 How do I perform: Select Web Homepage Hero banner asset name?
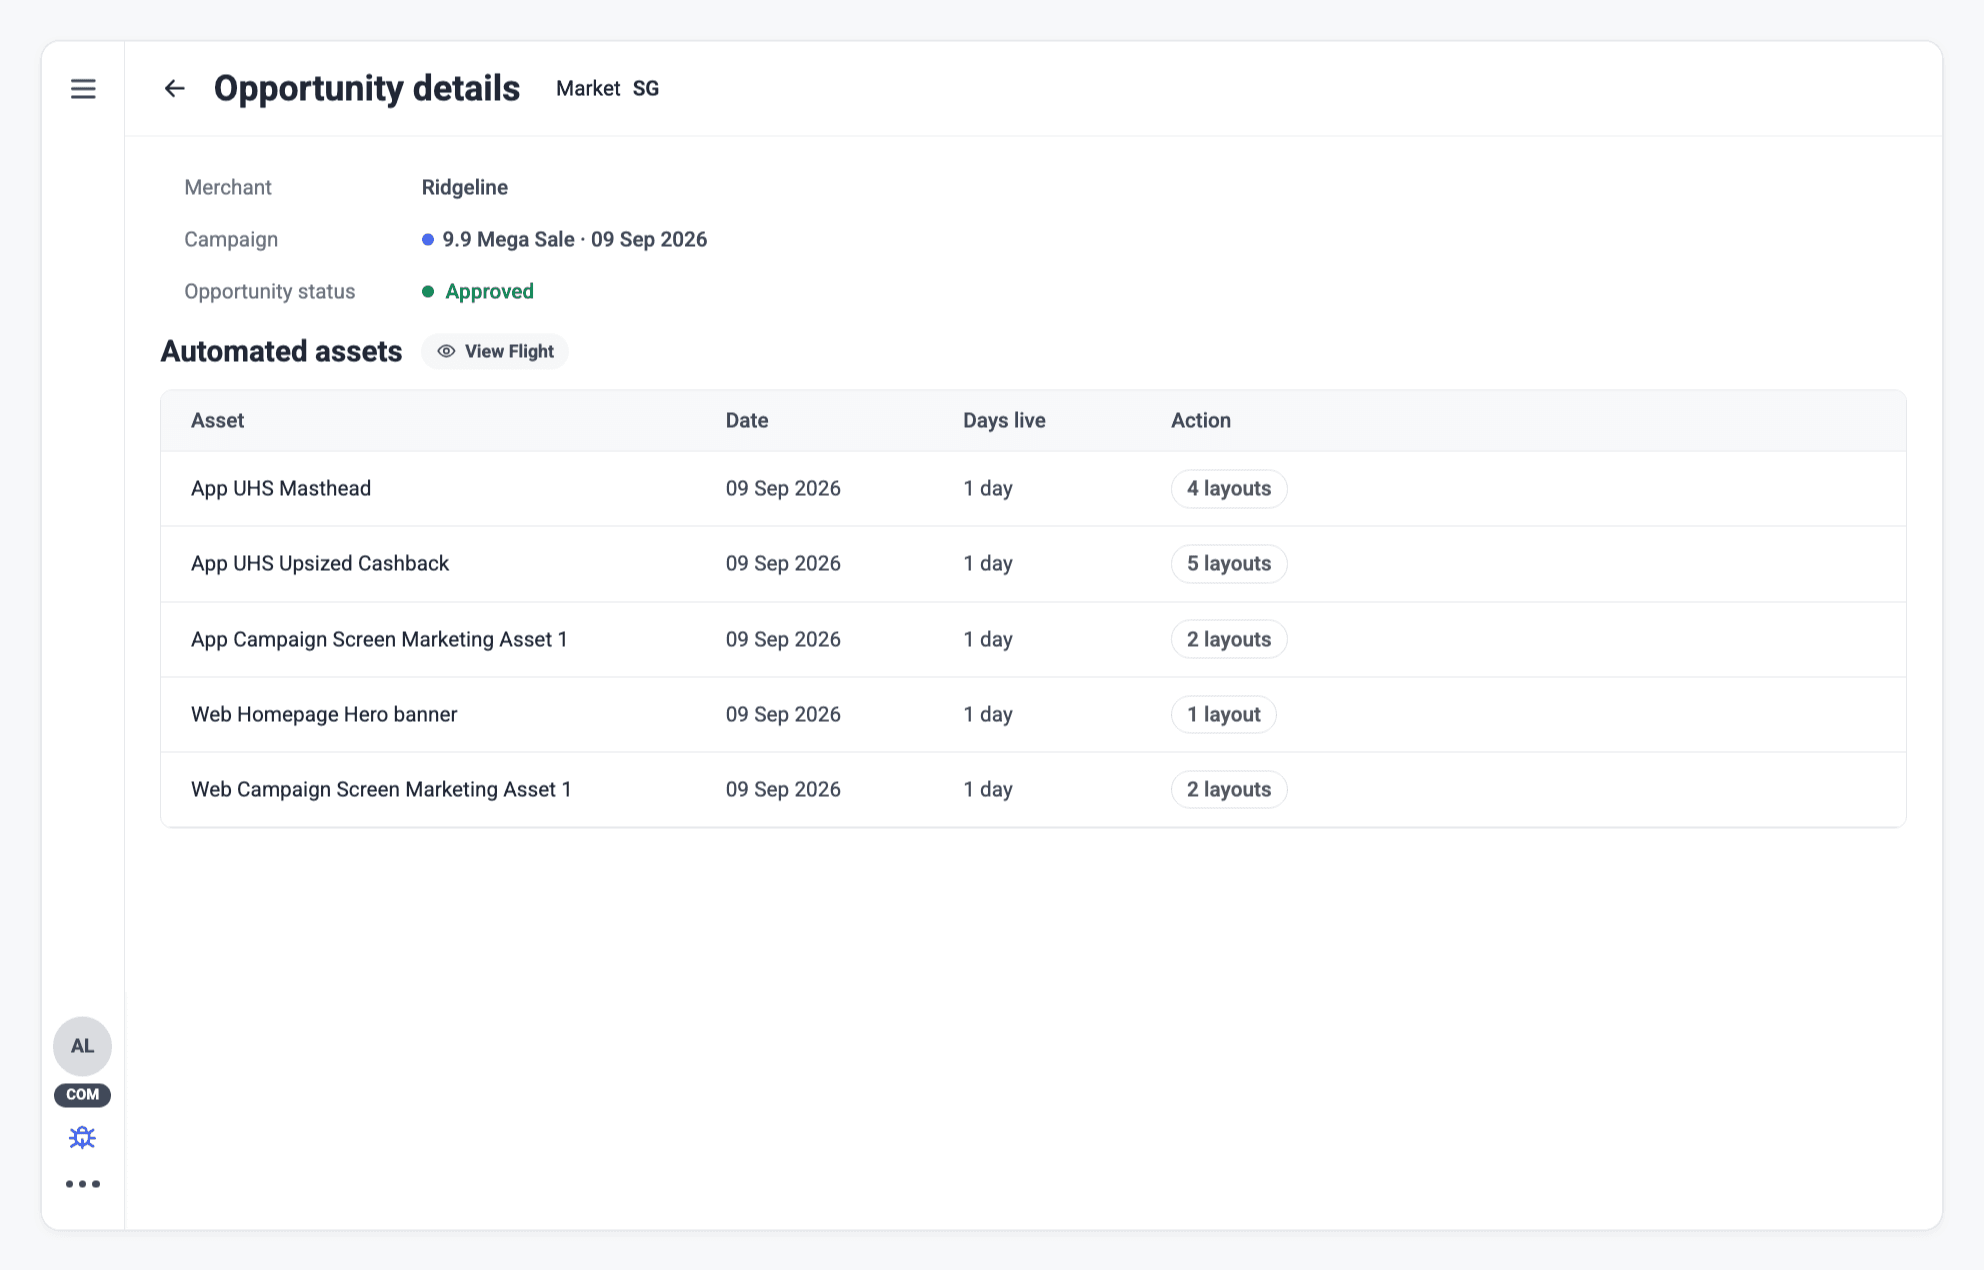pyautogui.click(x=324, y=715)
